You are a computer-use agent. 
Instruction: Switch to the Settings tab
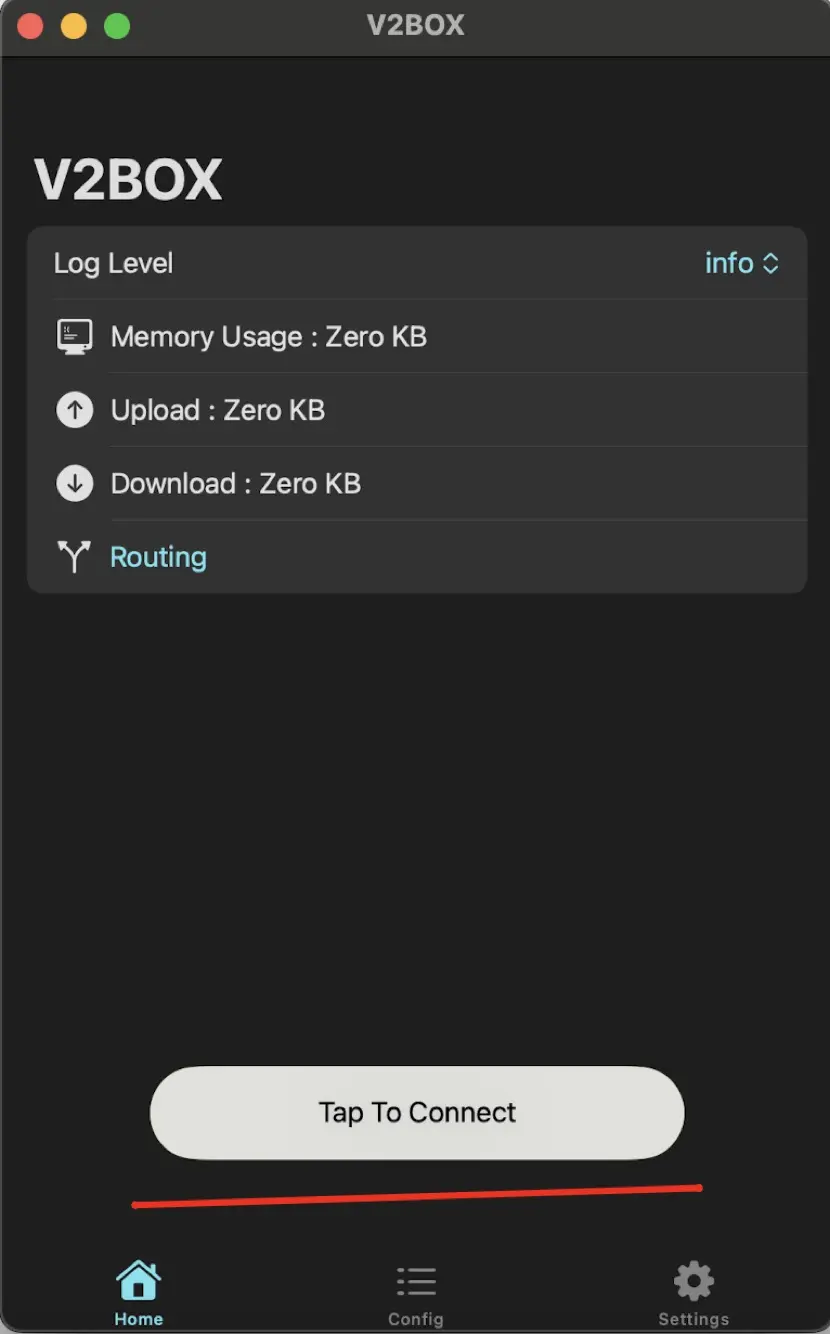tap(693, 1292)
